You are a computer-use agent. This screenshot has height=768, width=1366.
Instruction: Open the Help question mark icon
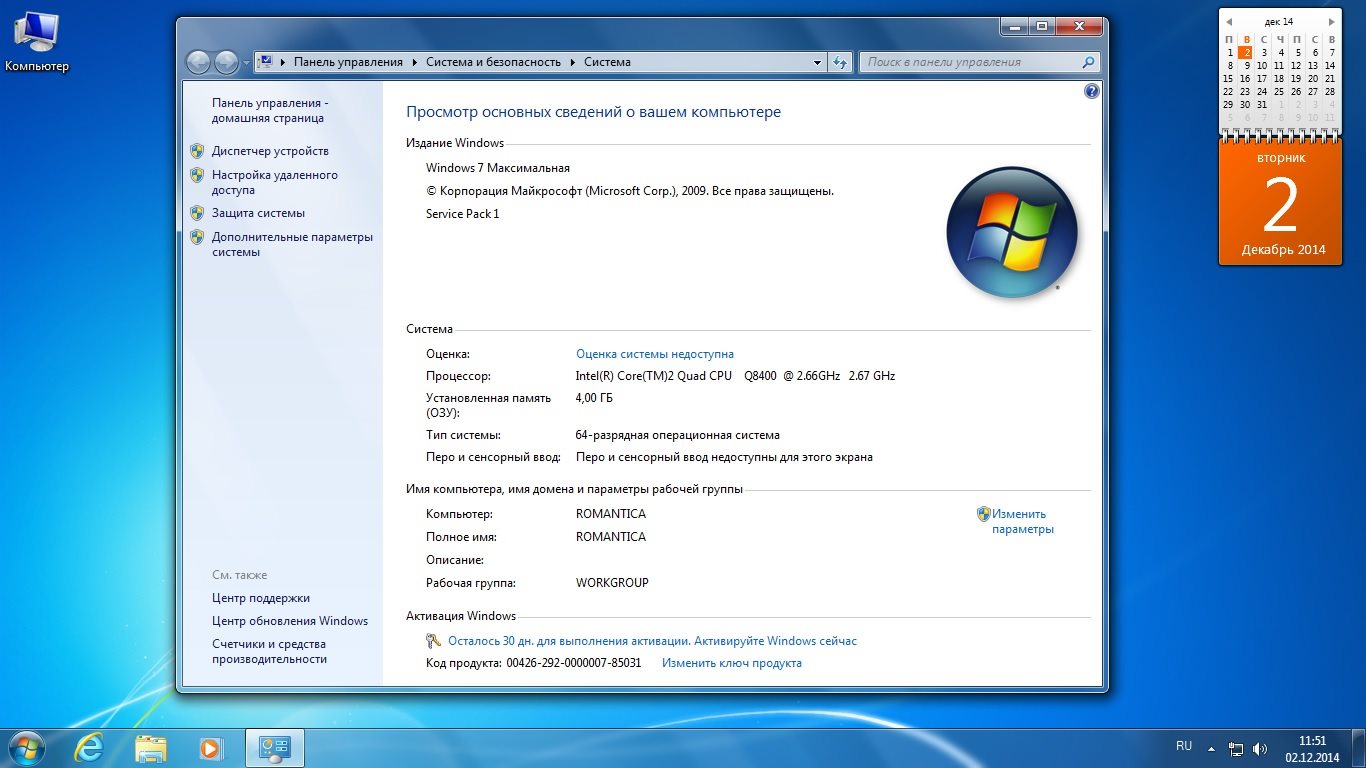pyautogui.click(x=1091, y=91)
